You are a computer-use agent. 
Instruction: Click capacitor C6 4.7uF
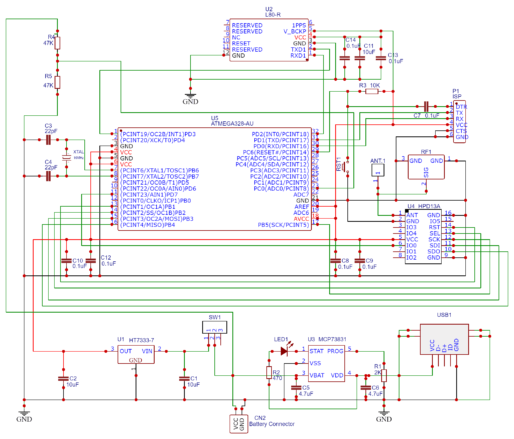[x=366, y=387]
